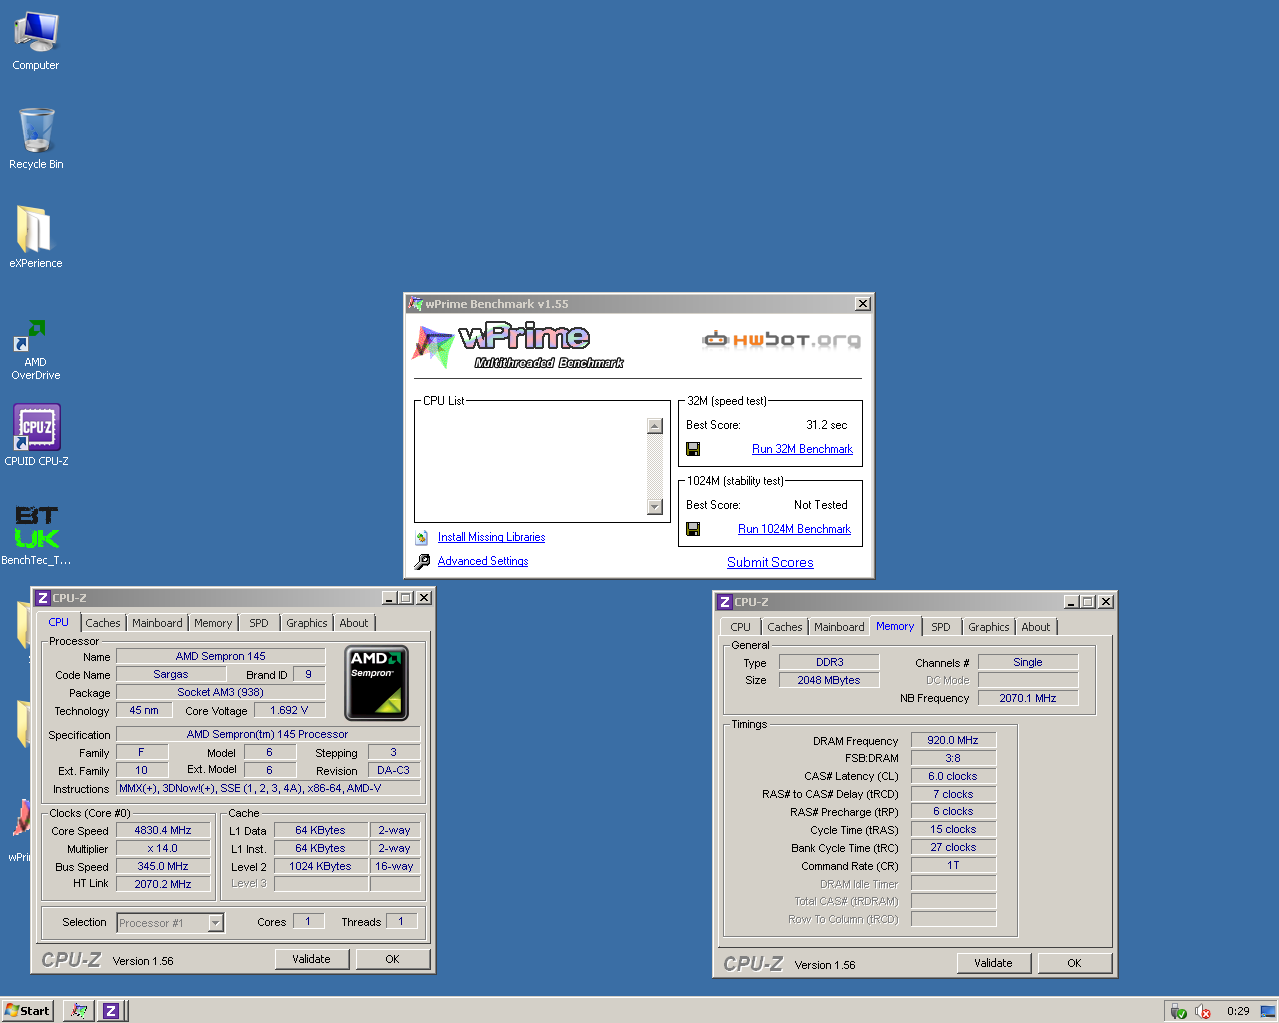Viewport: 1279px width, 1023px height.
Task: Click OK in right CPU-Z window
Action: (1074, 963)
